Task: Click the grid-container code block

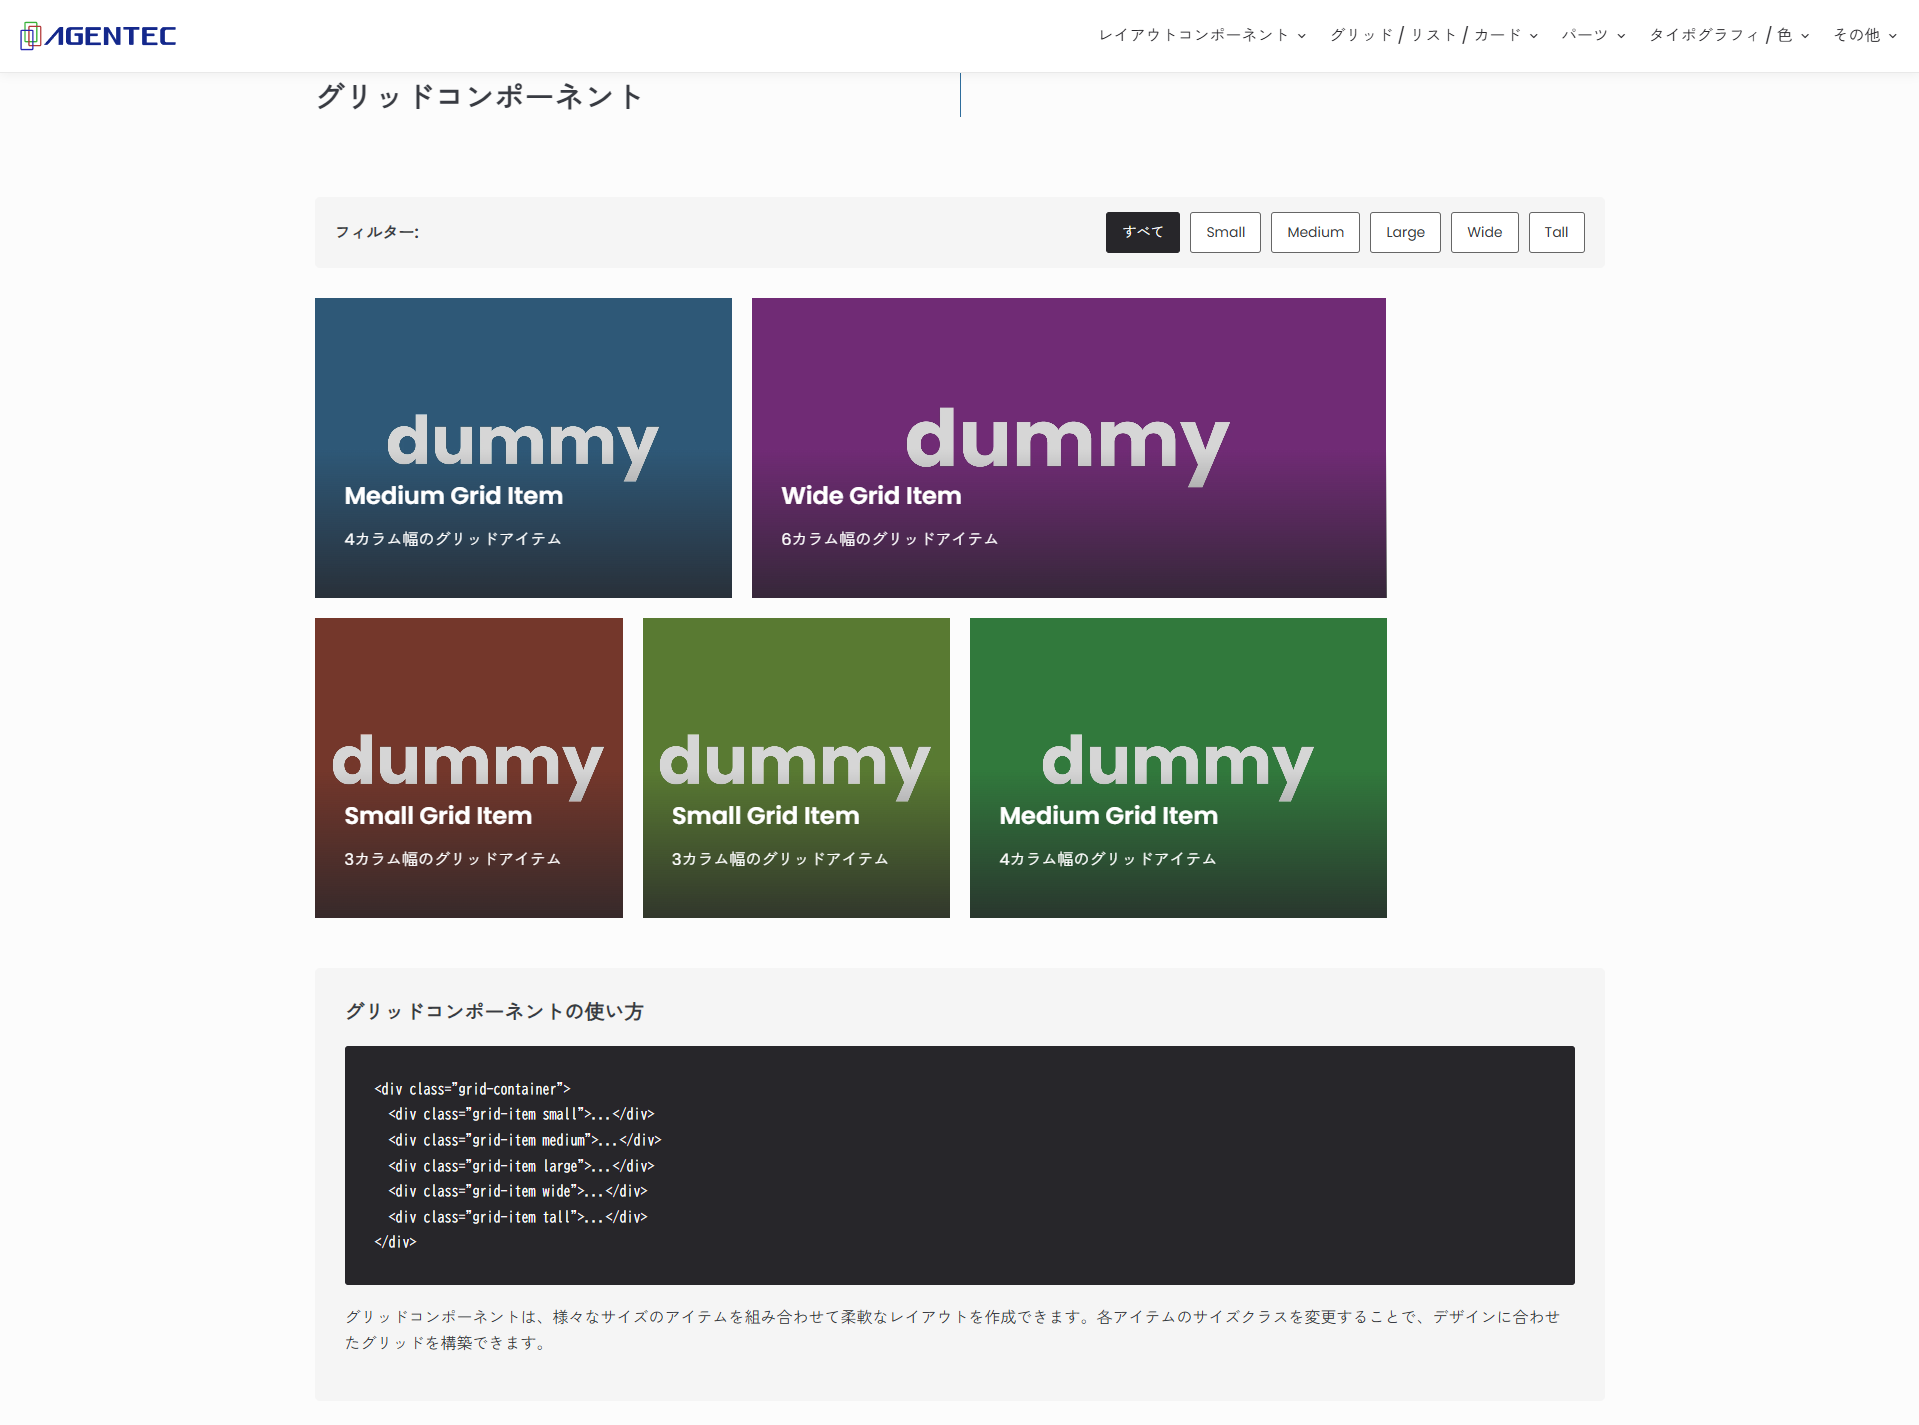Action: point(959,1165)
